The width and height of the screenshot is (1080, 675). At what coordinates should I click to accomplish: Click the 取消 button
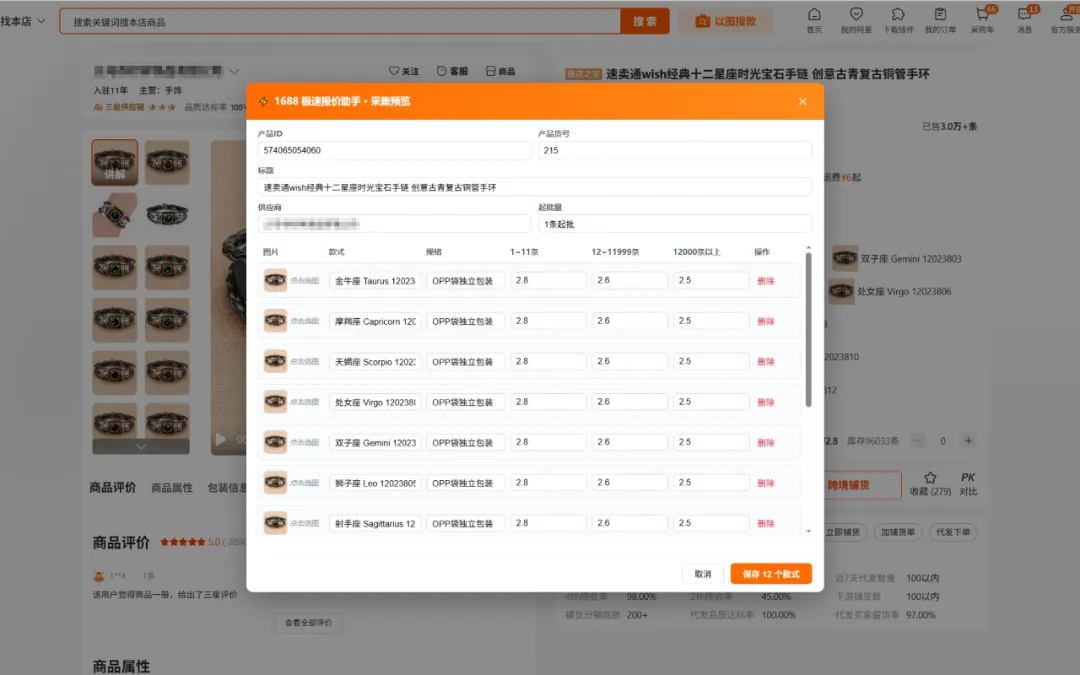(x=703, y=574)
